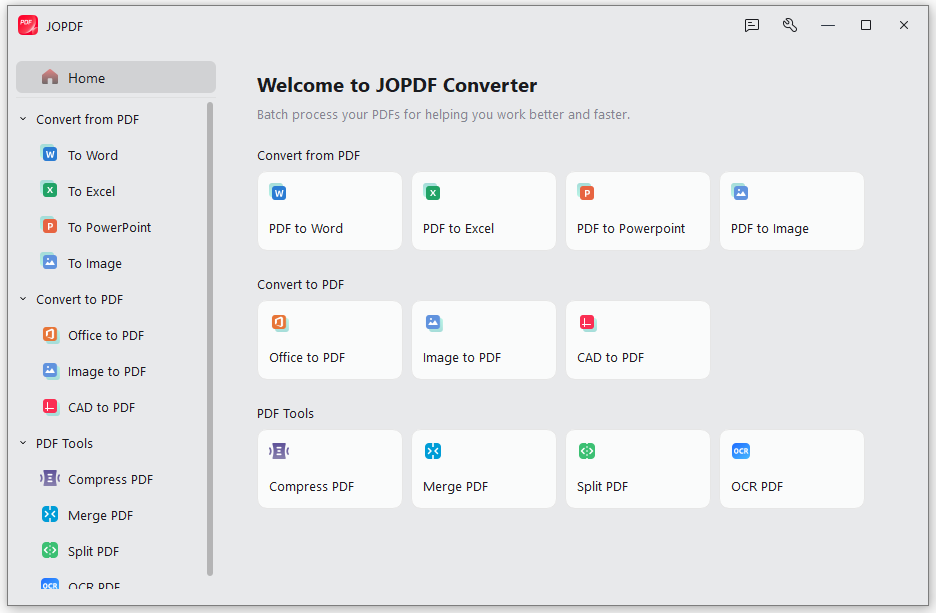Open the Split PDF card label
Viewport: 936px width, 613px height.
click(602, 486)
